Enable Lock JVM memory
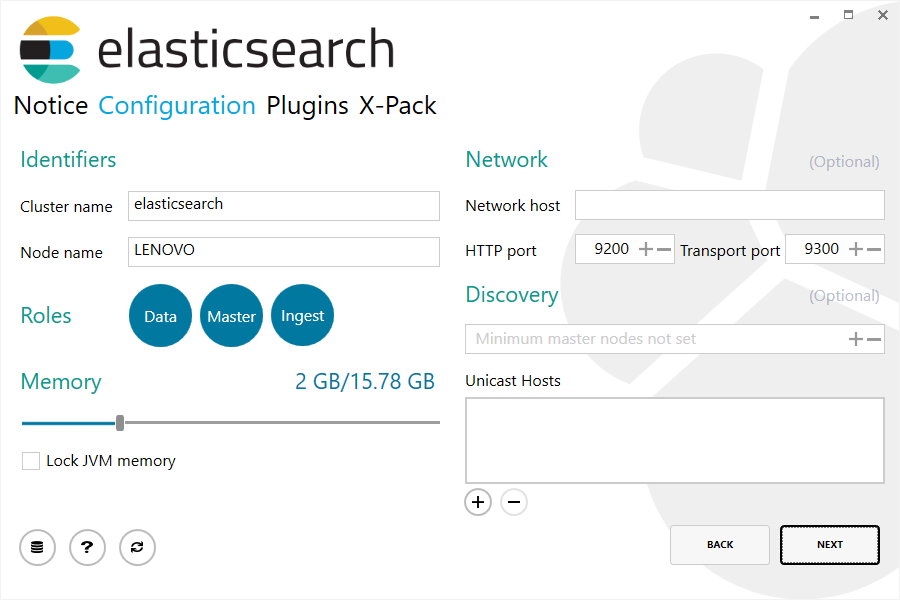This screenshot has width=900, height=600. [30, 461]
